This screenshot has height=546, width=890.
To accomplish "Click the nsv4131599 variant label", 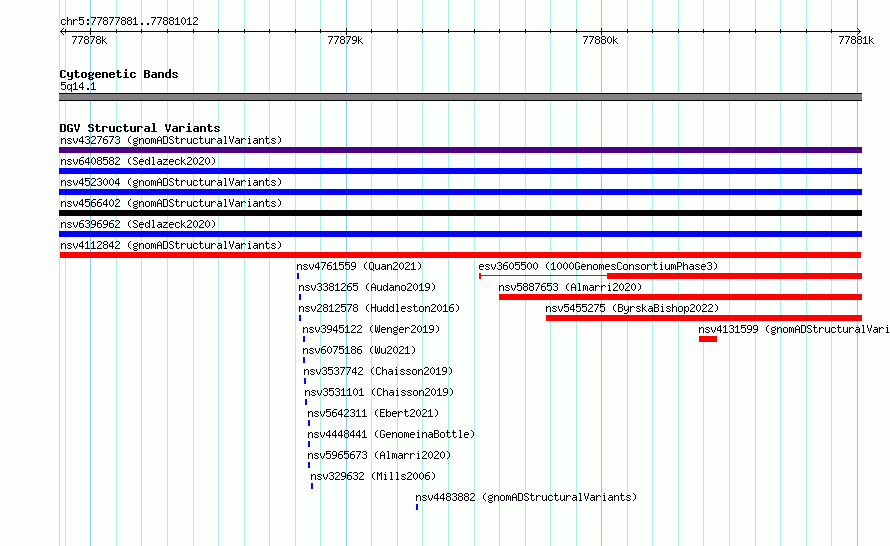I will click(x=794, y=329).
